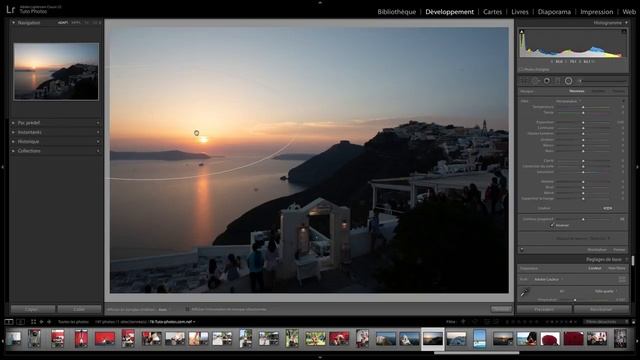Screen dimensions: 640x360
Task: Click the white balance eyedropper tool
Action: pos(524,292)
